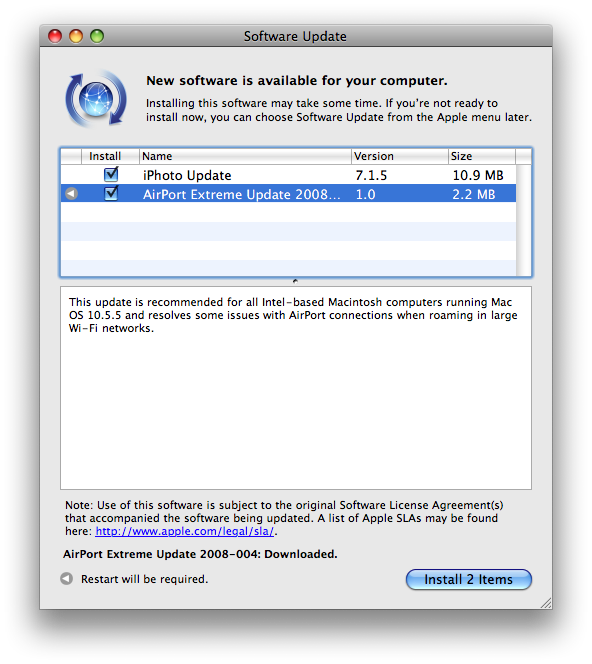Open the apple.com/legal/sla link
Image resolution: width=592 pixels, height=664 pixels.
[x=185, y=531]
